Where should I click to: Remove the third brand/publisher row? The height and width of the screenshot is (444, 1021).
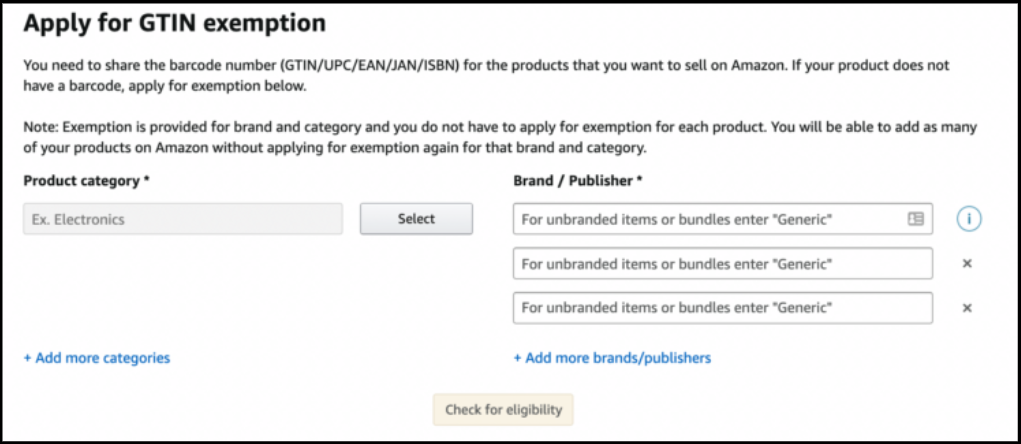pyautogui.click(x=967, y=308)
